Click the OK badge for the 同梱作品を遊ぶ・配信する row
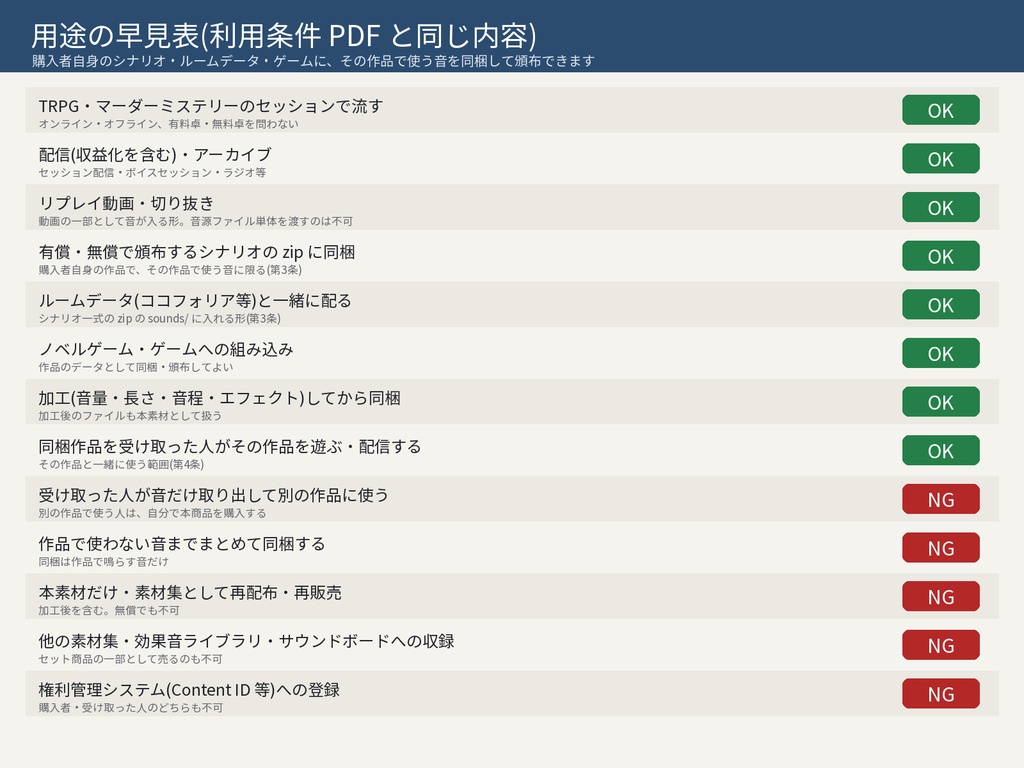This screenshot has height=768, width=1024. (940, 450)
